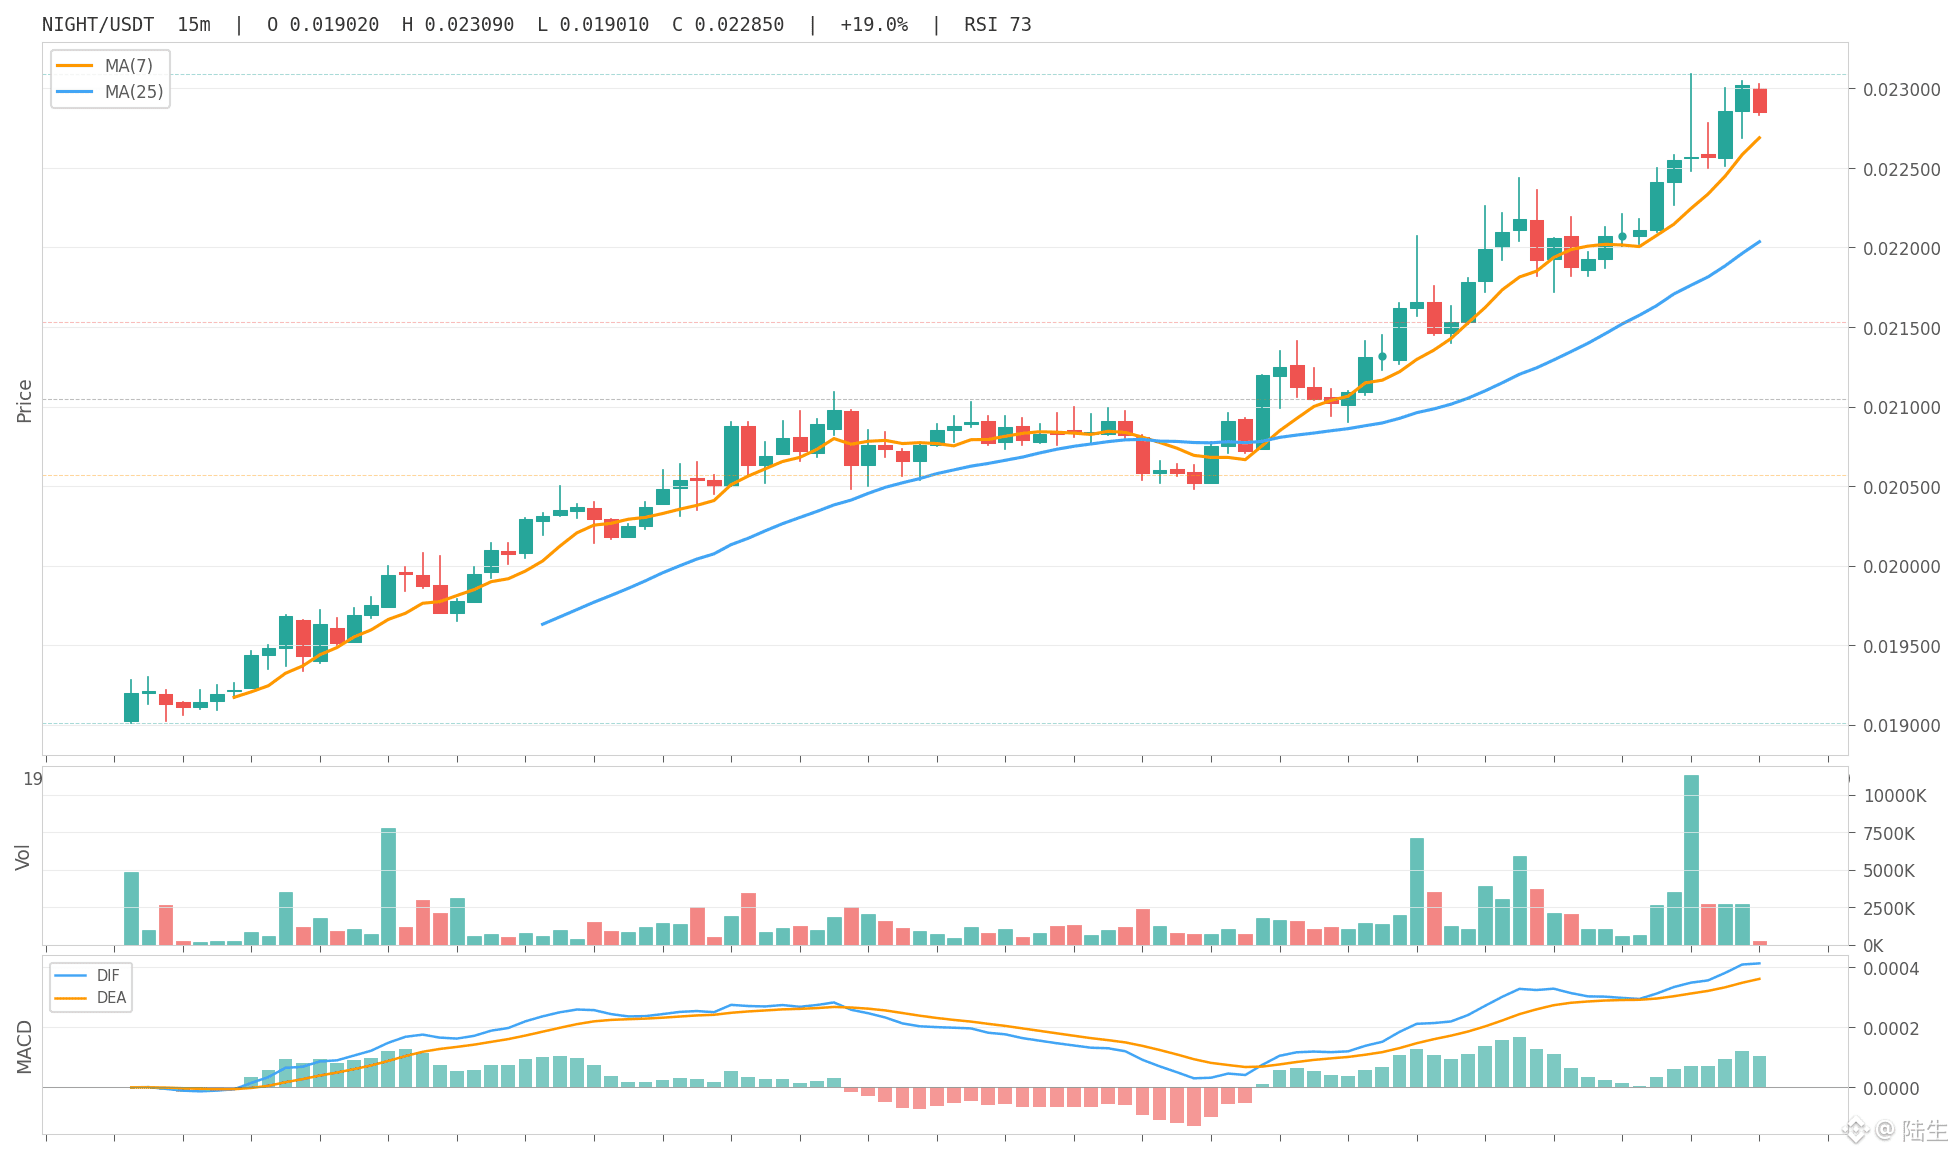Click the DEA legend entry
The image size is (1956, 1156).
pos(90,998)
